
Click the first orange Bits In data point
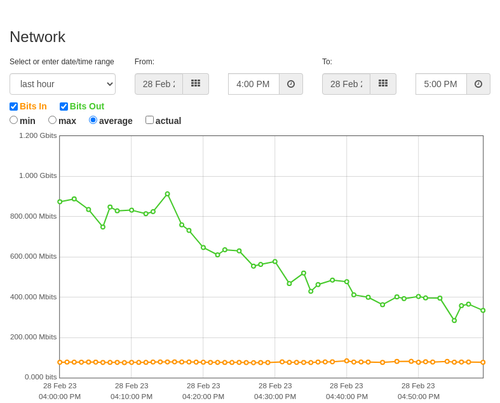[60, 362]
